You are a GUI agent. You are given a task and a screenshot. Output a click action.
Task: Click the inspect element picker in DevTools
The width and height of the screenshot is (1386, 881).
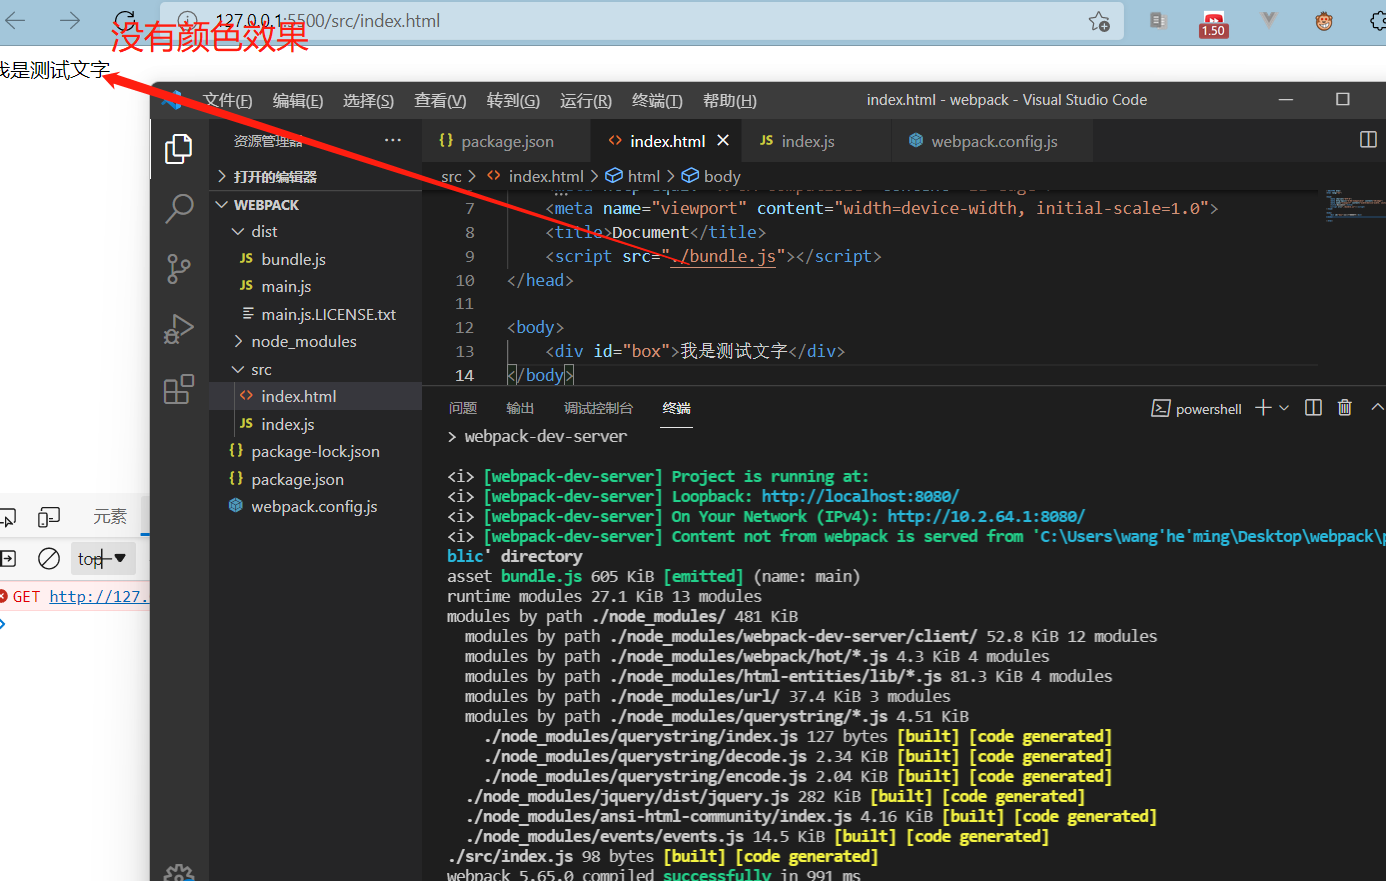click(8, 517)
